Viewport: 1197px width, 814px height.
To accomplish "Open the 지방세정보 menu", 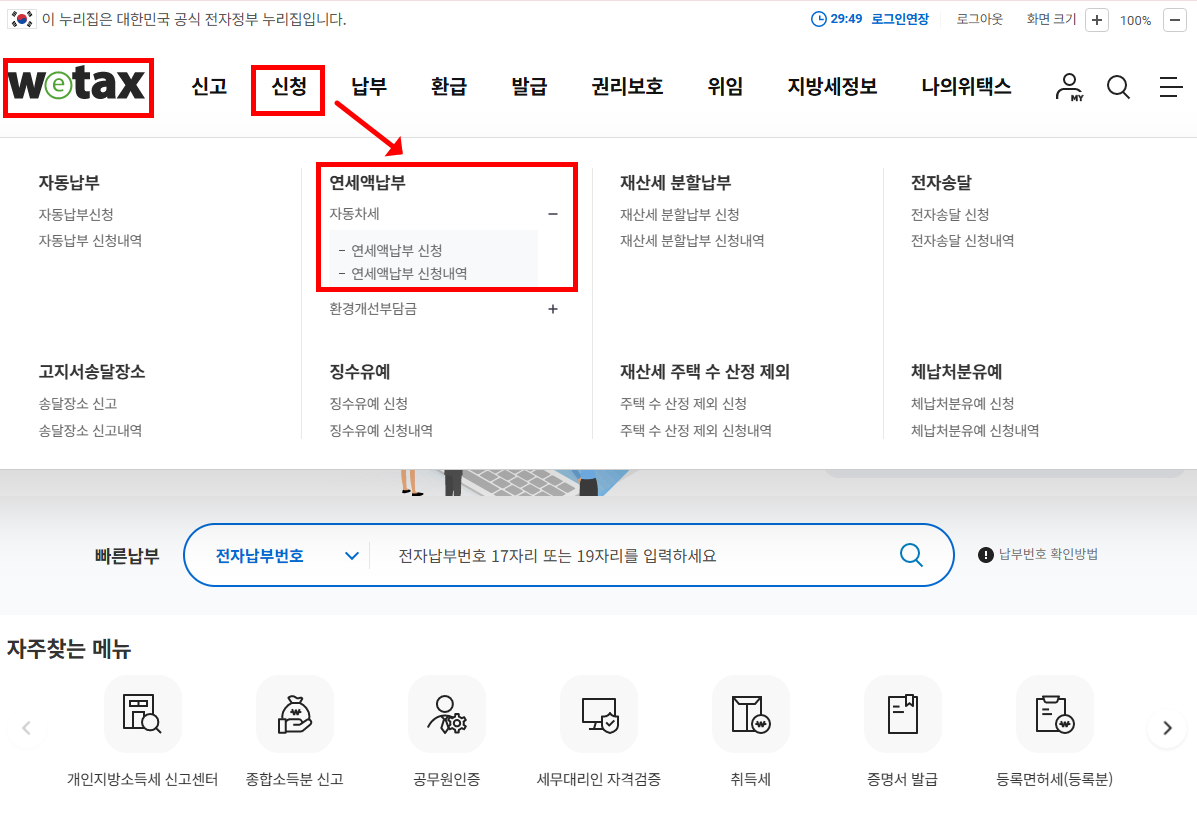I will (833, 88).
